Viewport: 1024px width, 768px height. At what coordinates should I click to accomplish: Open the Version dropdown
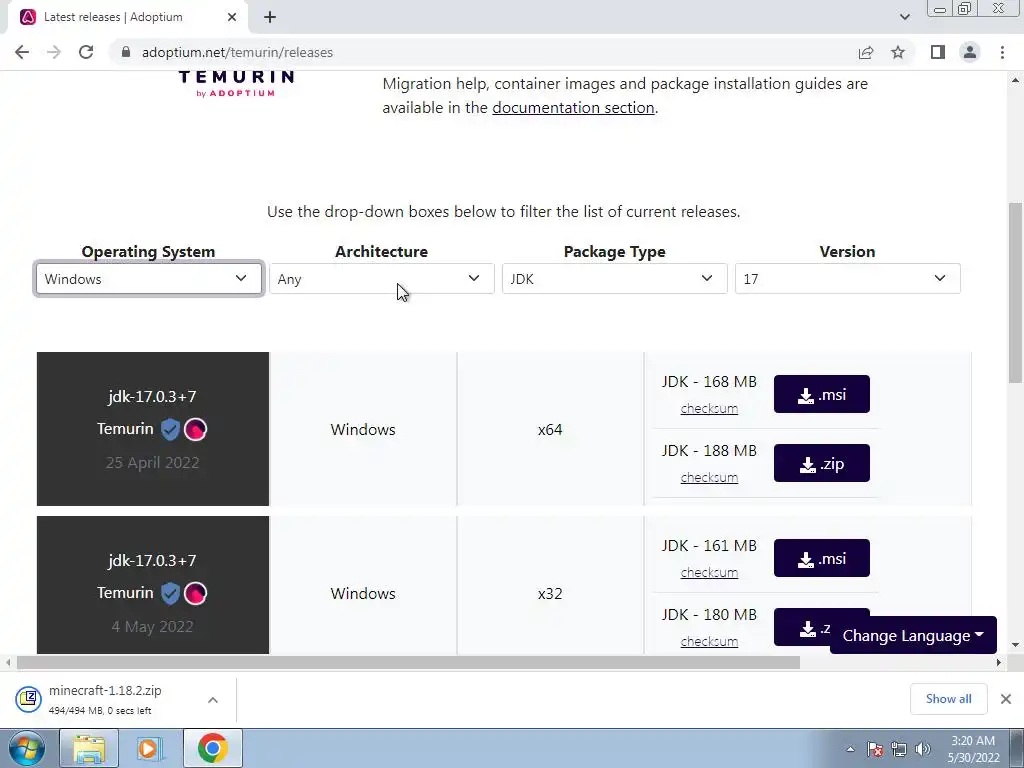(848, 279)
